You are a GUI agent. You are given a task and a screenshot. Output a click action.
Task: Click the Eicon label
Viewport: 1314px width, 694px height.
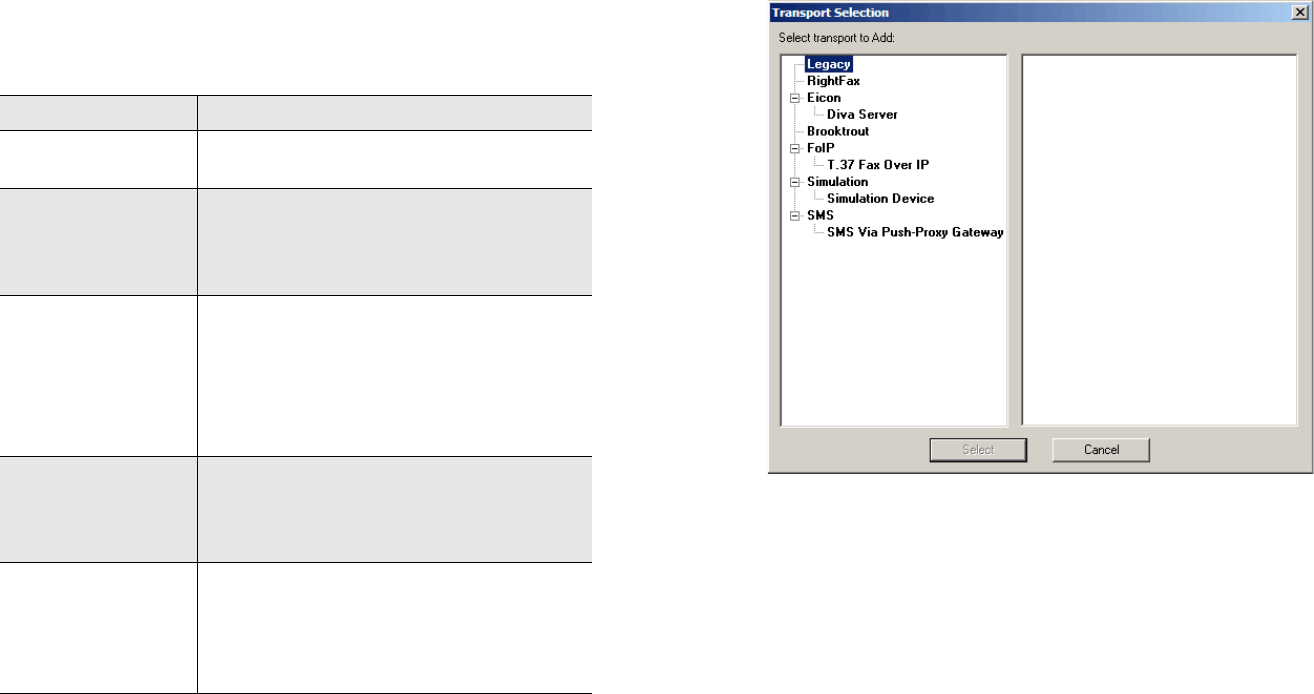[x=824, y=98]
